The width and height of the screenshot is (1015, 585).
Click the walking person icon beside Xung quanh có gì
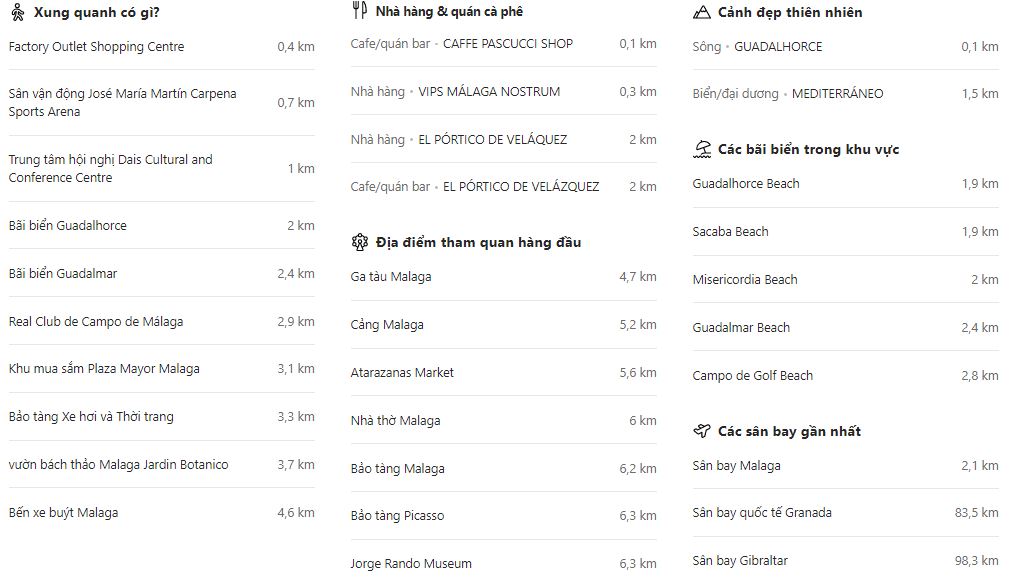(x=17, y=13)
